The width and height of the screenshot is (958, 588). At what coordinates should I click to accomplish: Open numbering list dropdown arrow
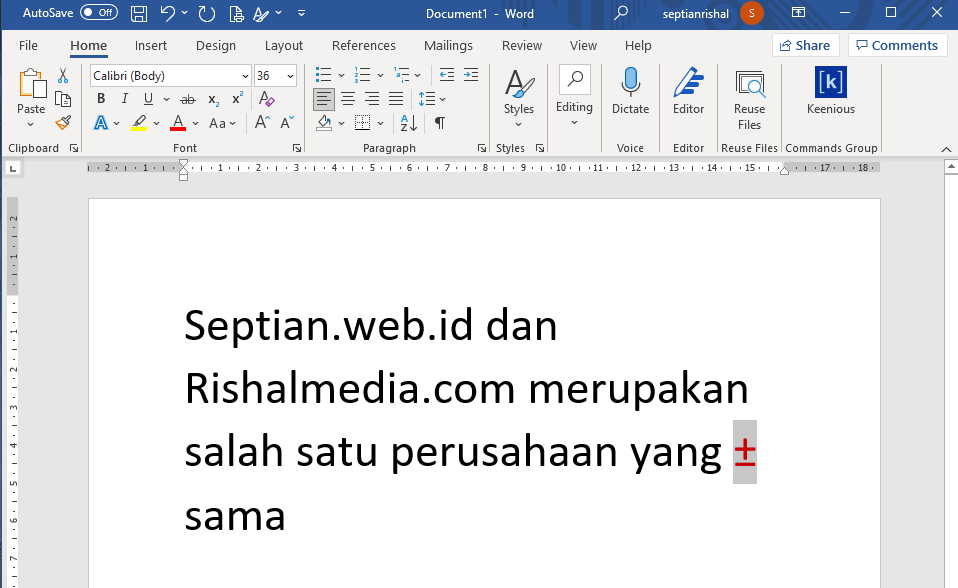click(x=380, y=76)
